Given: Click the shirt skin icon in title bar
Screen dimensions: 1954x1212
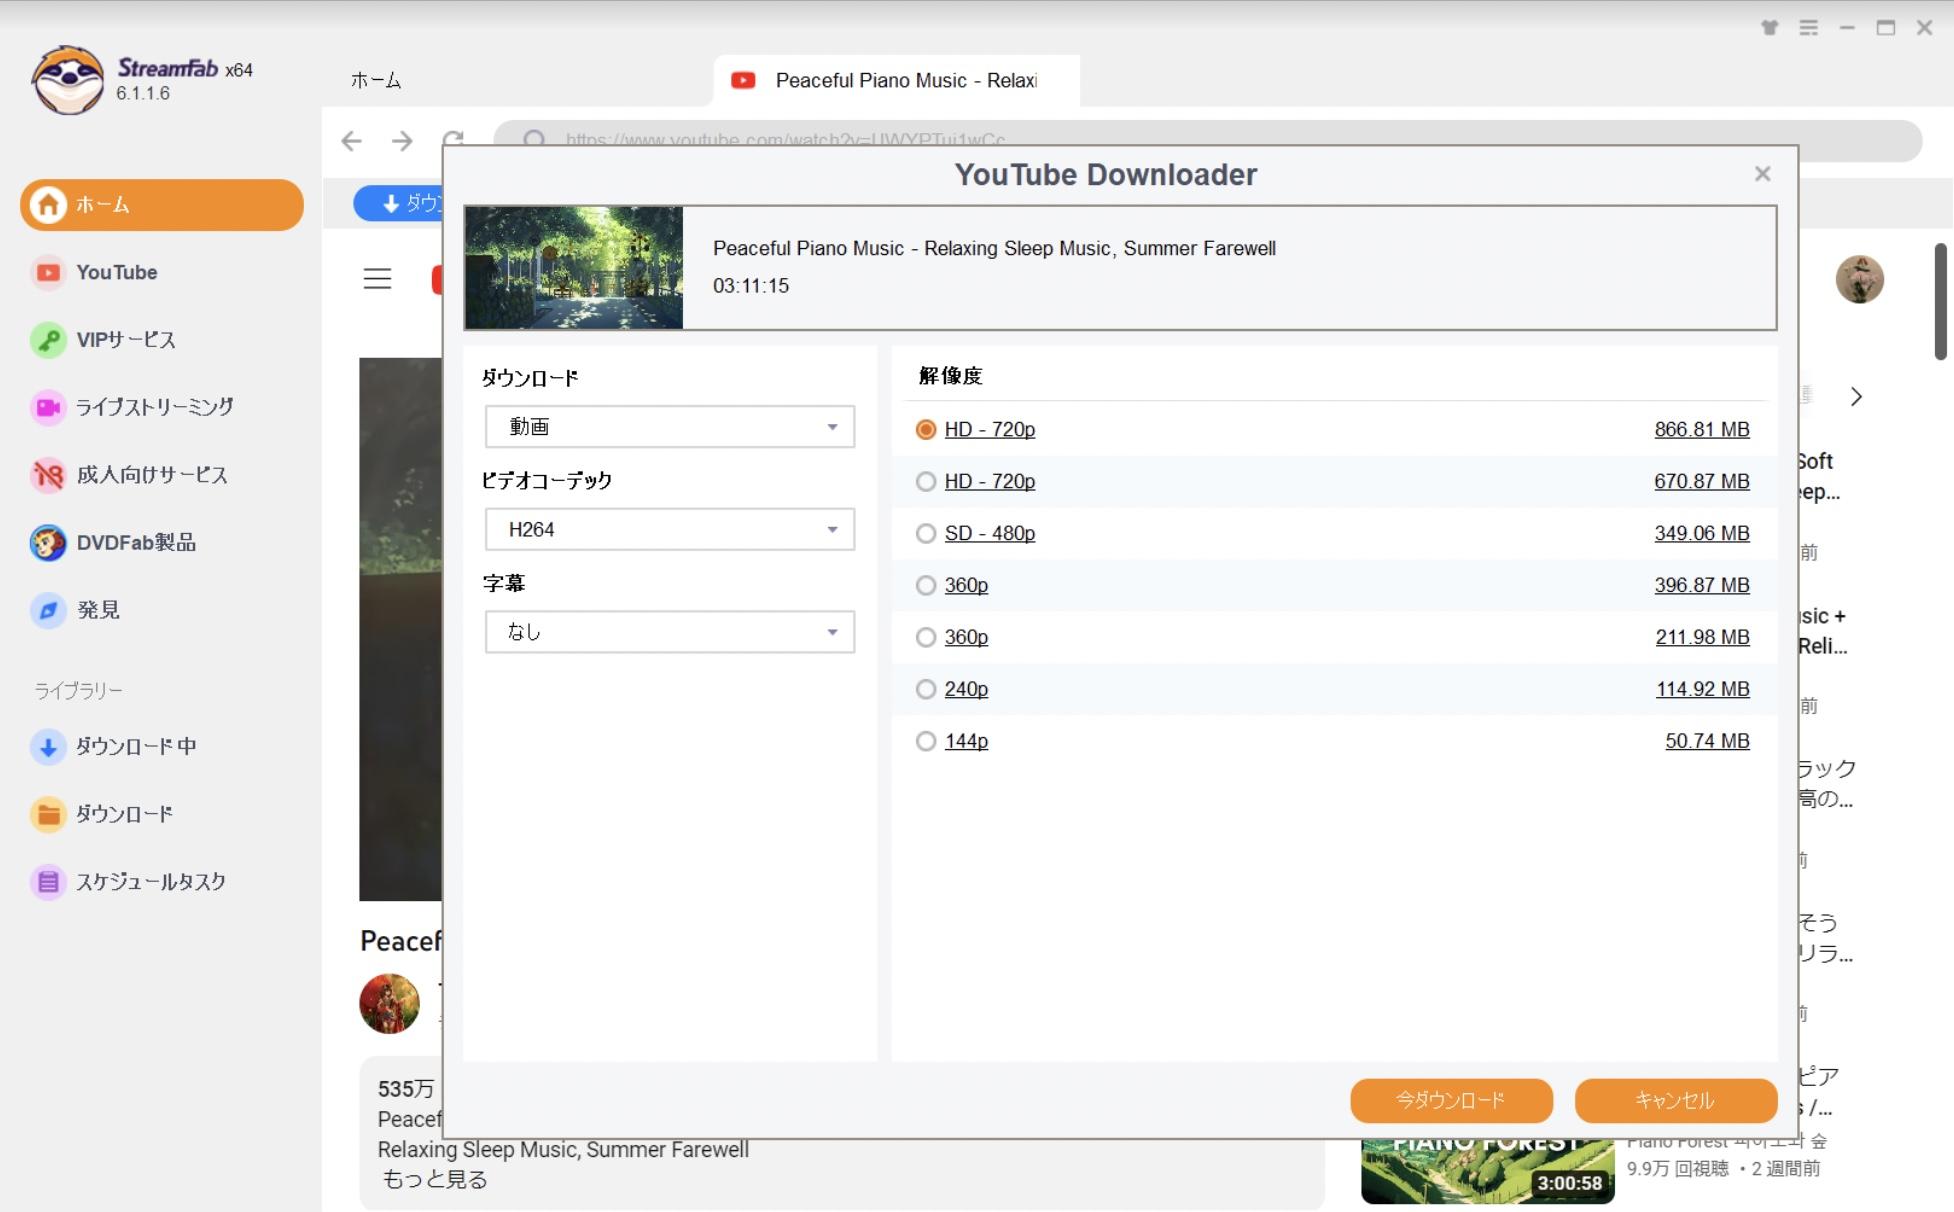Looking at the screenshot, I should click(1770, 28).
